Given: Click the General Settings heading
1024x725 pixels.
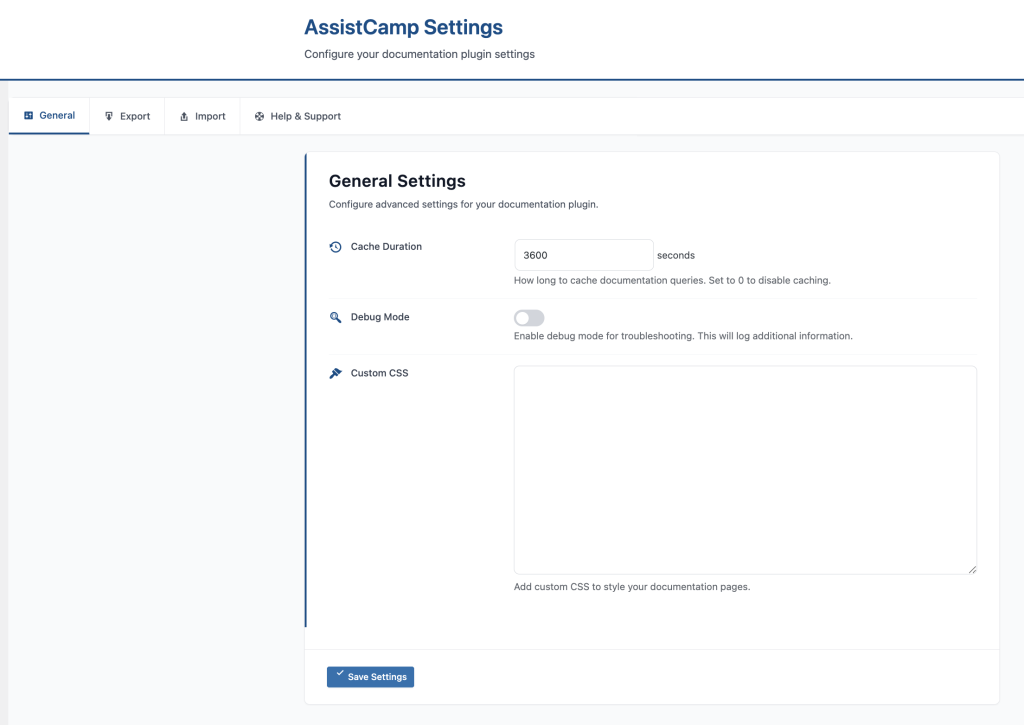Looking at the screenshot, I should [x=397, y=181].
